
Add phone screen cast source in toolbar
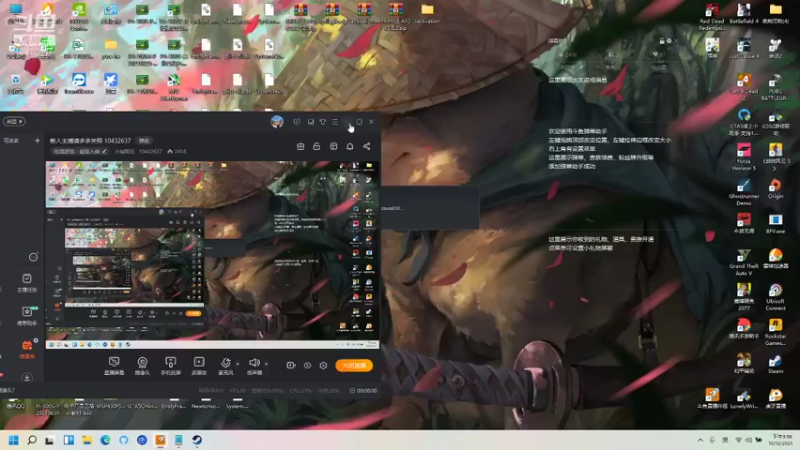point(170,365)
